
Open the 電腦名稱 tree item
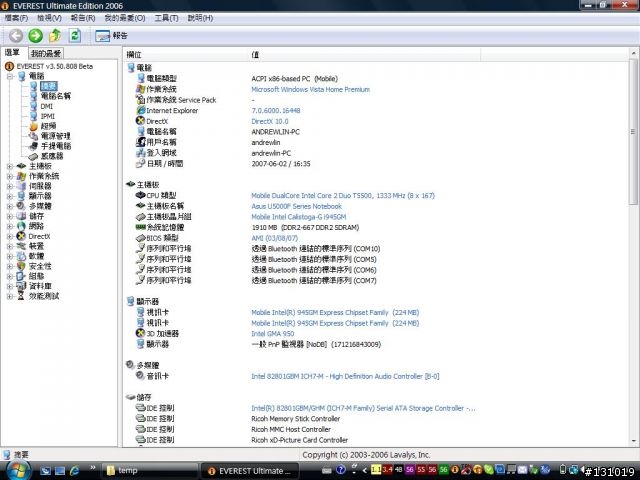tap(56, 96)
